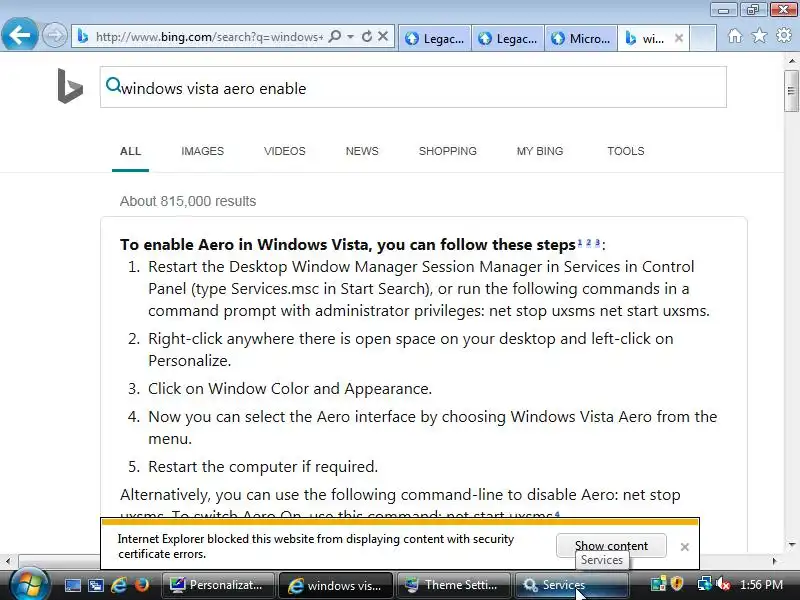Click the search magnifier in address bar

[335, 37]
